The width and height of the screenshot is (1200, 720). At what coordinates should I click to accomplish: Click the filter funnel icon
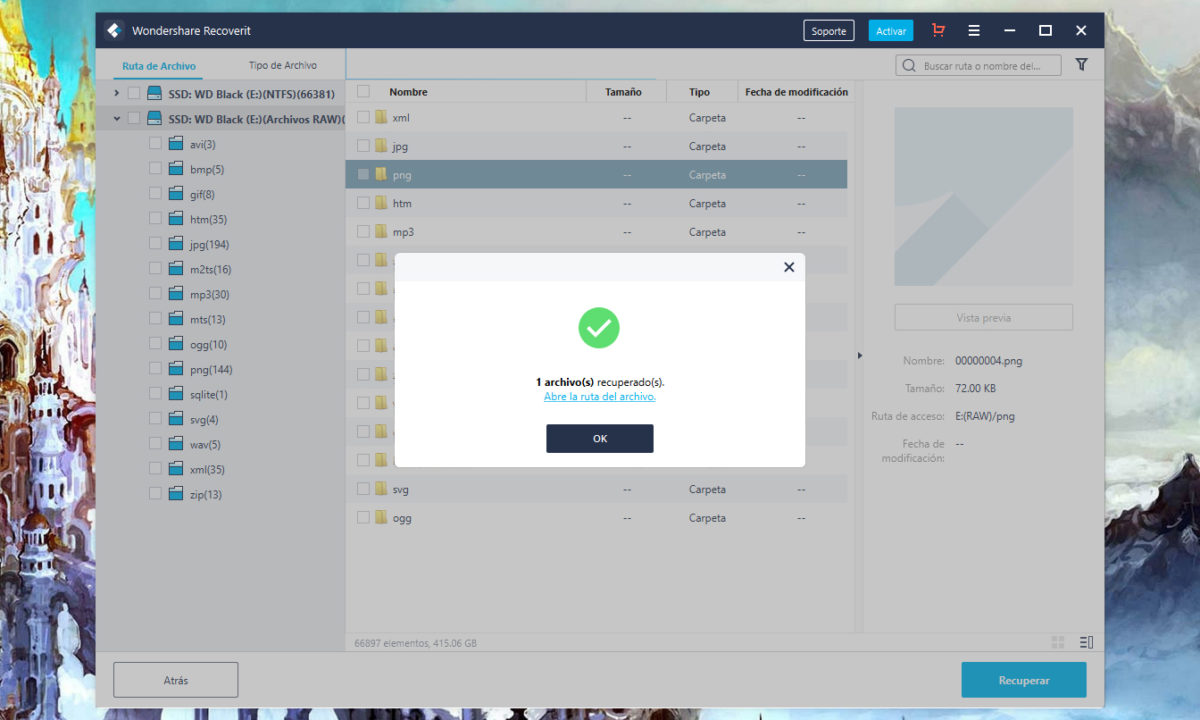pos(1081,65)
